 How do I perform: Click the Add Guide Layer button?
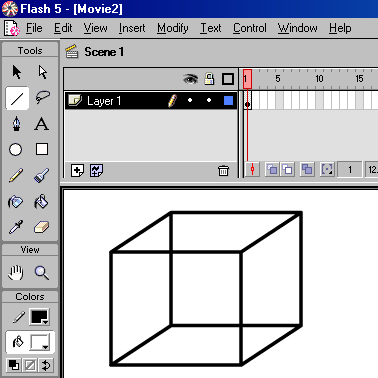(x=96, y=170)
